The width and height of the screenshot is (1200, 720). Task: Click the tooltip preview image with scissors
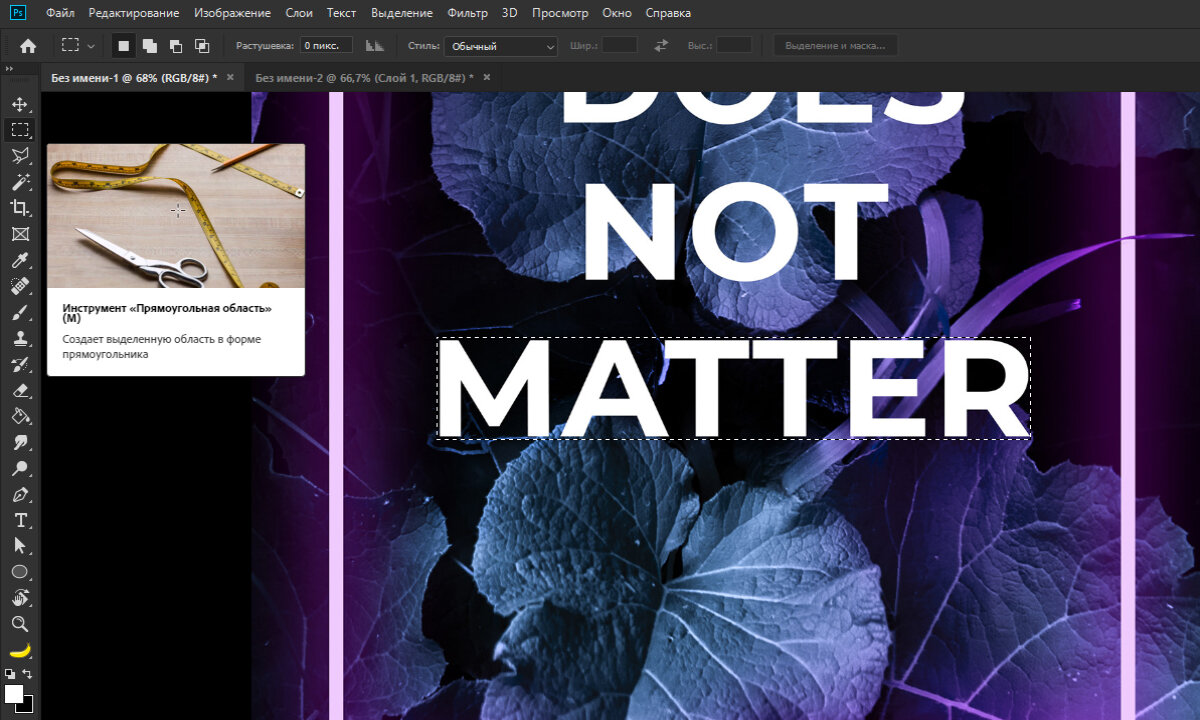click(176, 216)
